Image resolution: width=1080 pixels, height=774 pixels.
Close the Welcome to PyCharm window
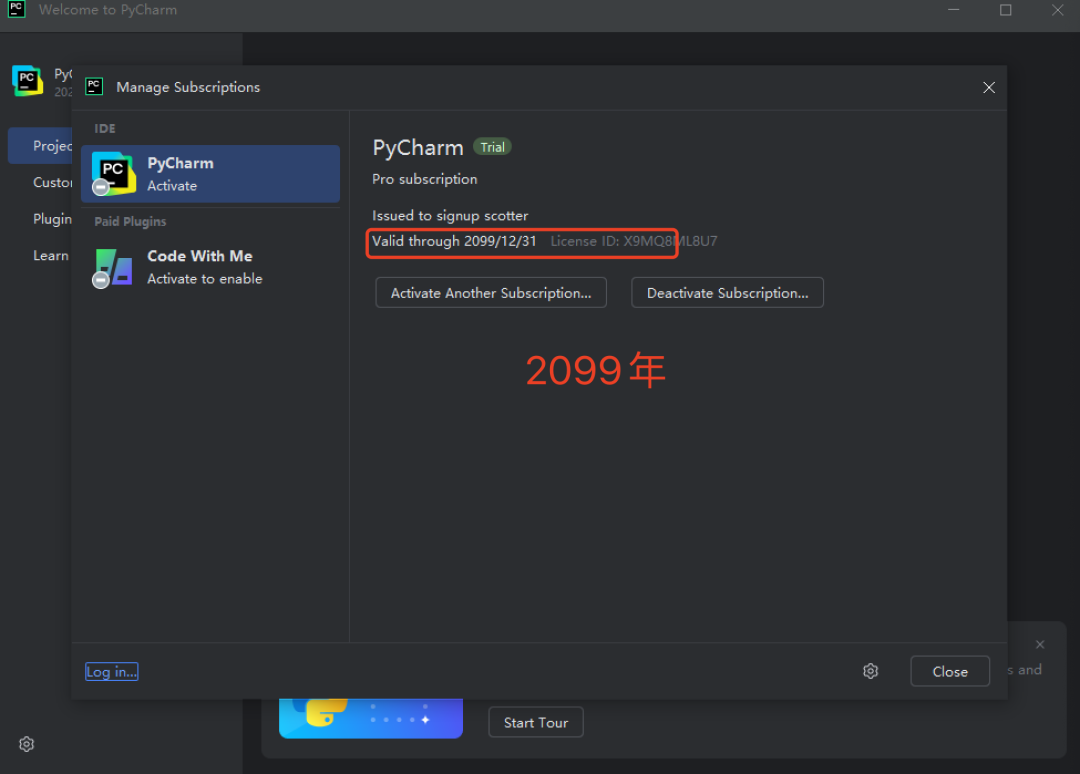coord(1057,10)
